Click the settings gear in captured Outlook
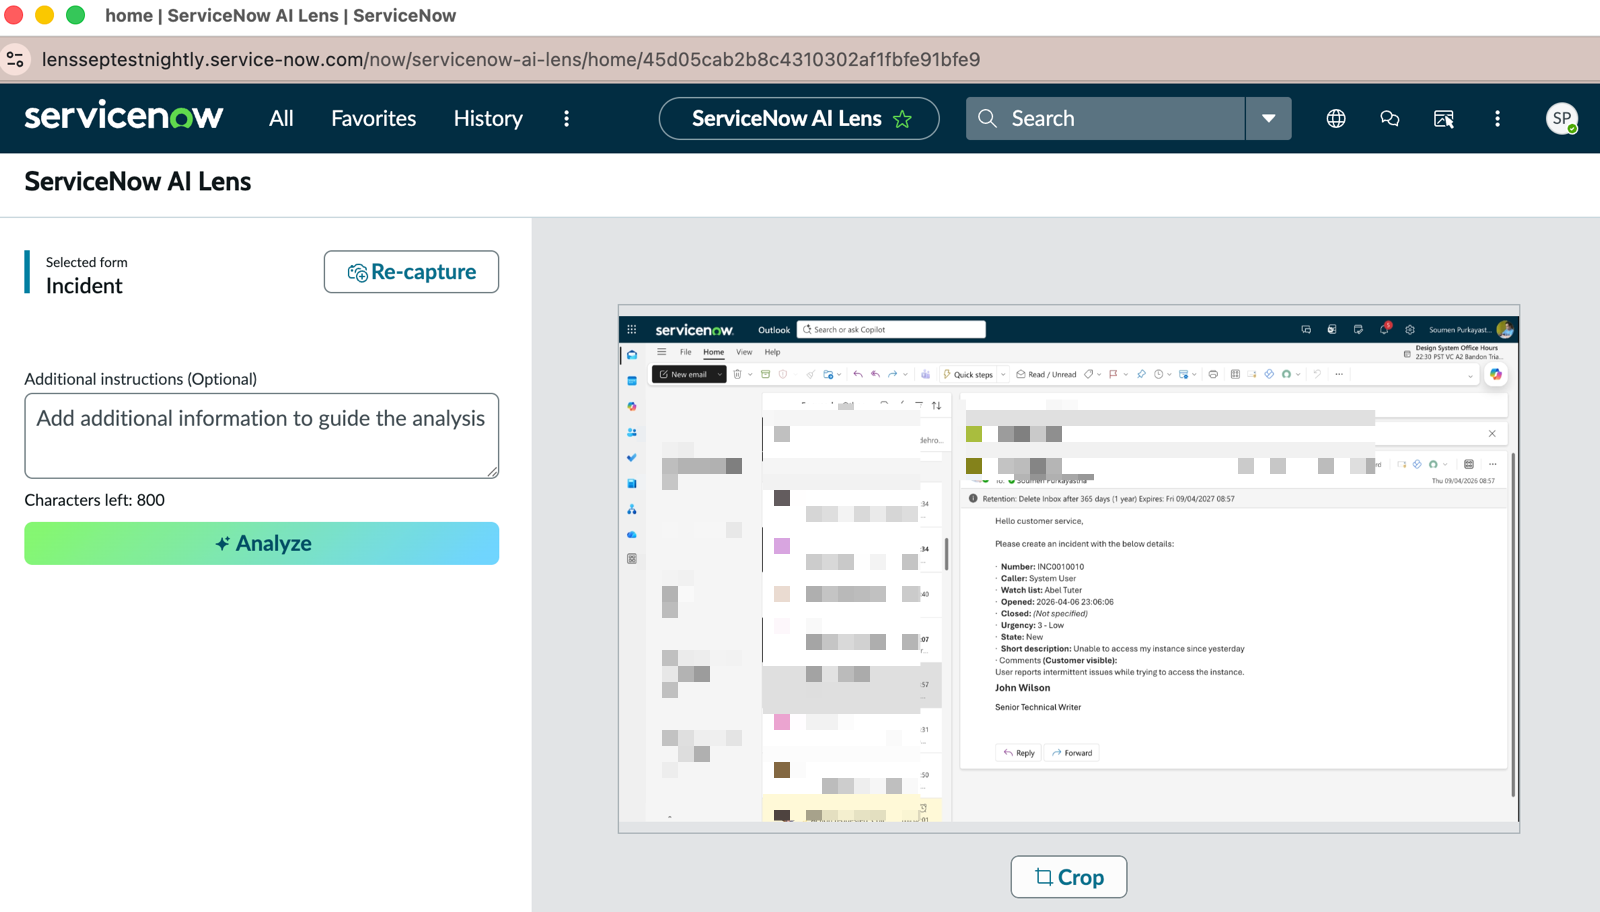The width and height of the screenshot is (1600, 912). 1410,329
